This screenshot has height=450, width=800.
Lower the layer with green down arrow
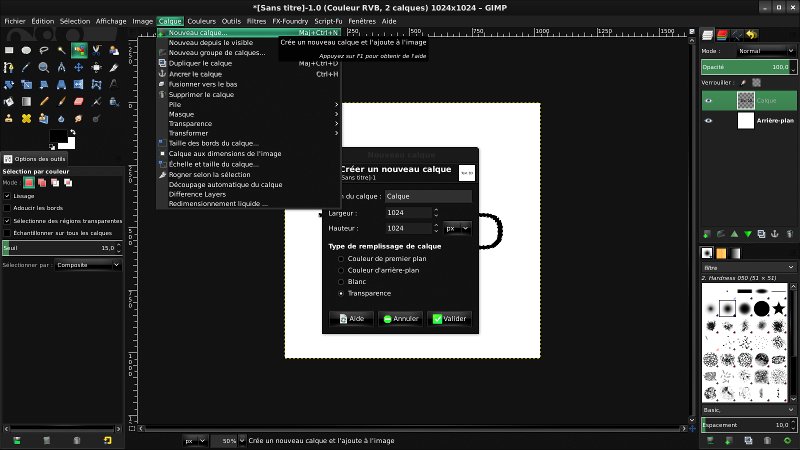pos(748,234)
